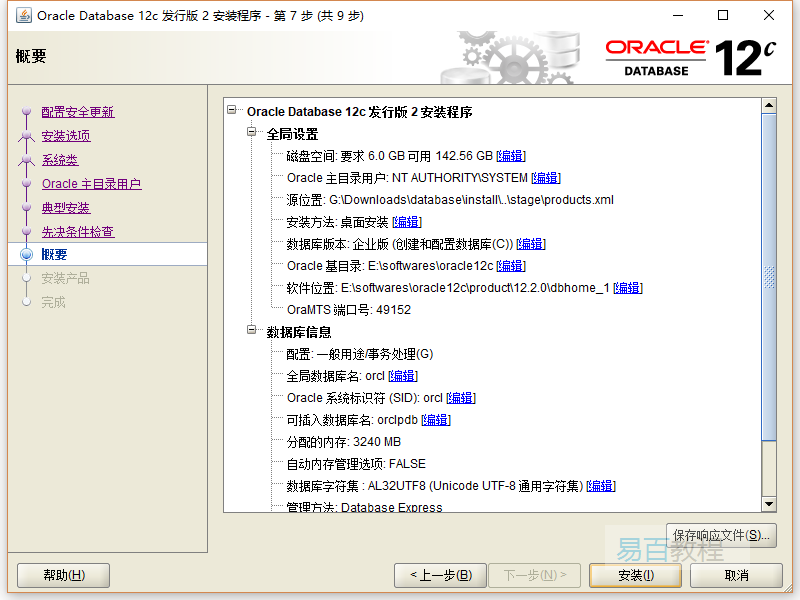
Task: Jump to the 系统类 step
Action: pos(59,160)
